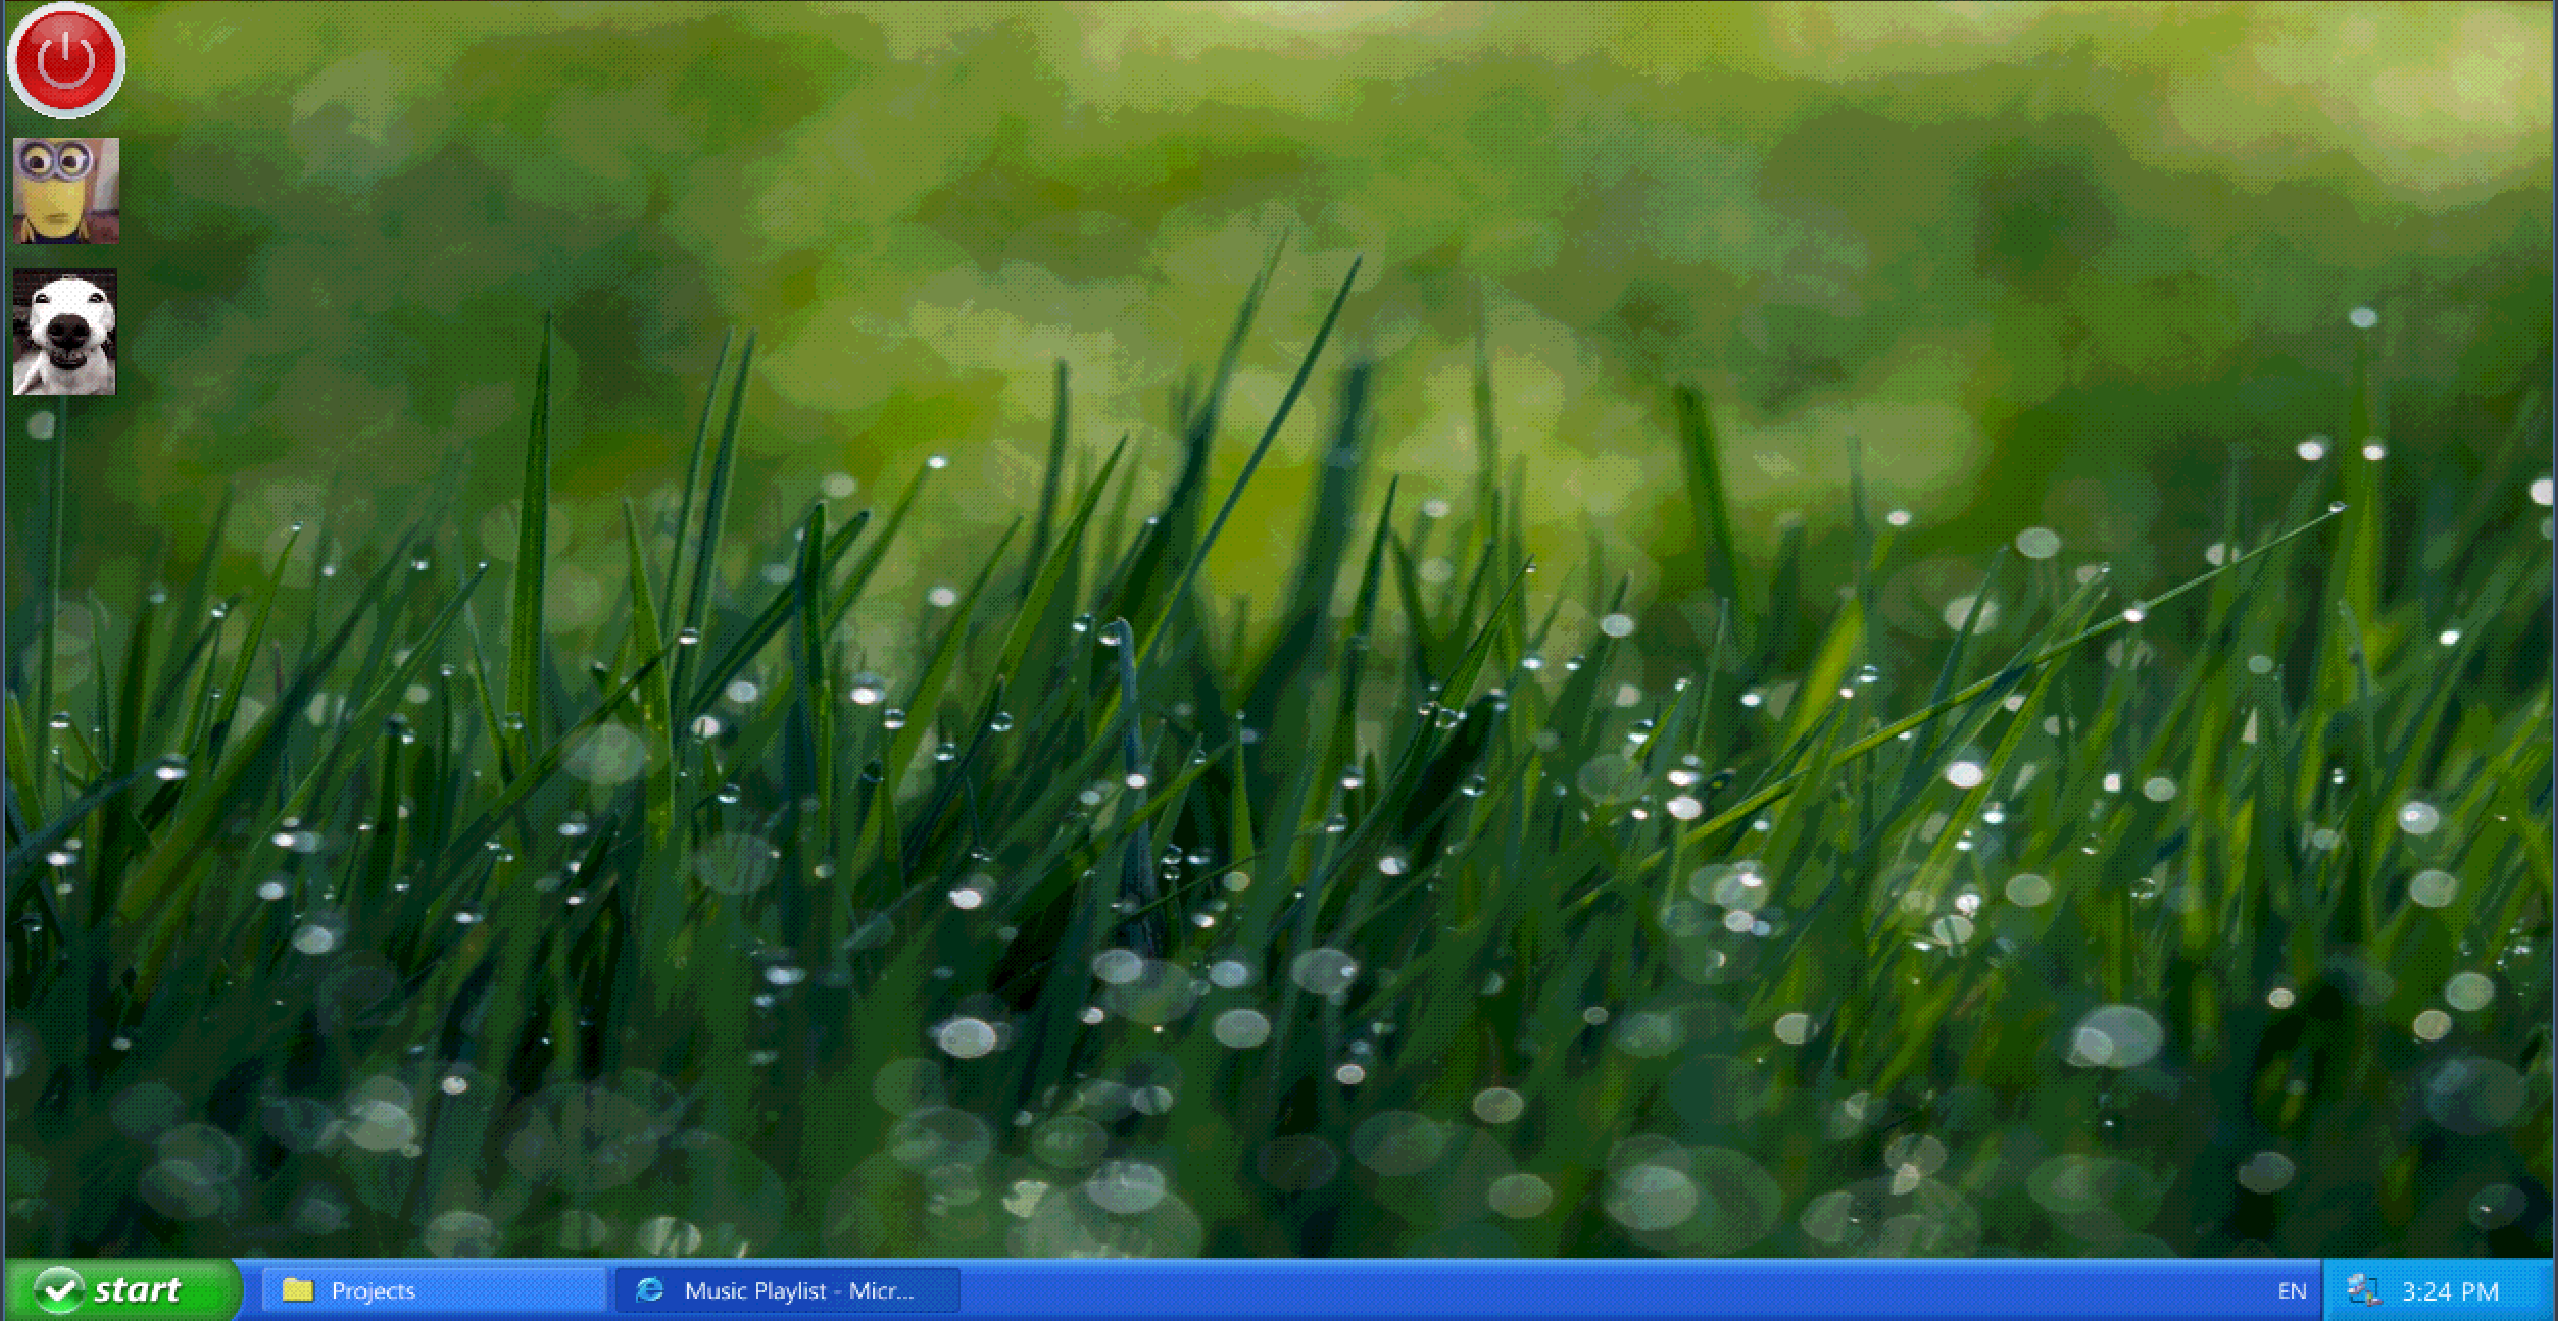Click the folder icon on the Projects taskbar button
This screenshot has width=2558, height=1321.
pos(298,1290)
